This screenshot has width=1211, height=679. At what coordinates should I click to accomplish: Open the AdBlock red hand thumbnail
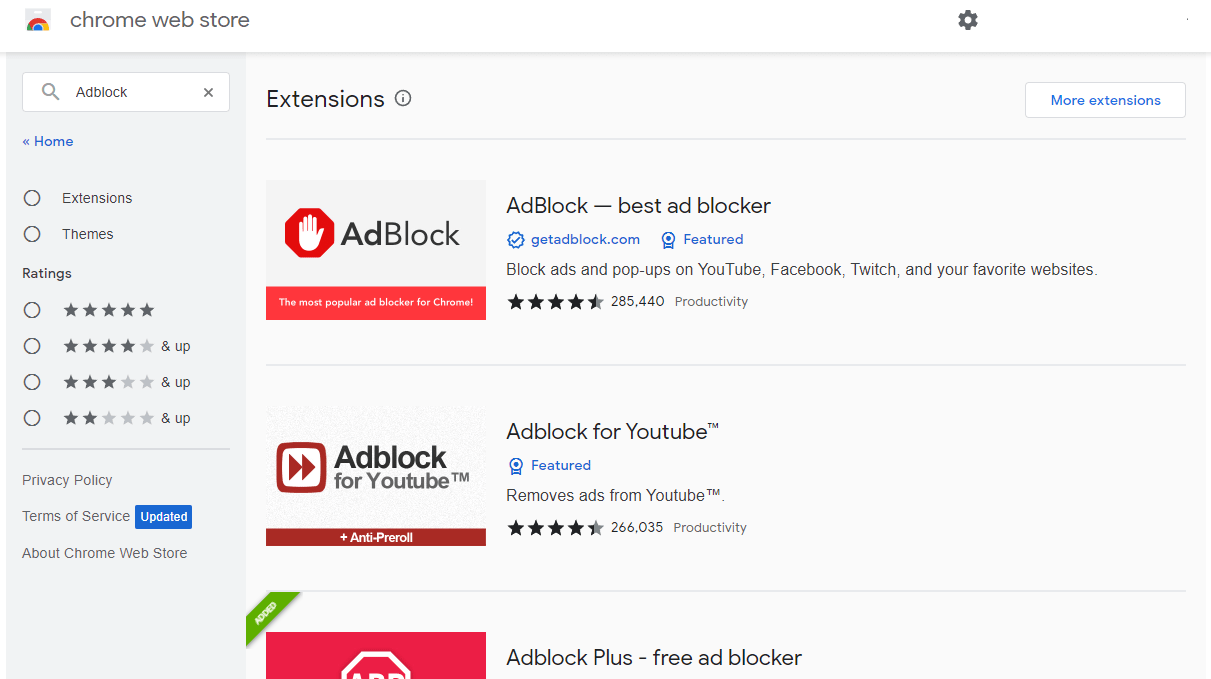click(376, 250)
